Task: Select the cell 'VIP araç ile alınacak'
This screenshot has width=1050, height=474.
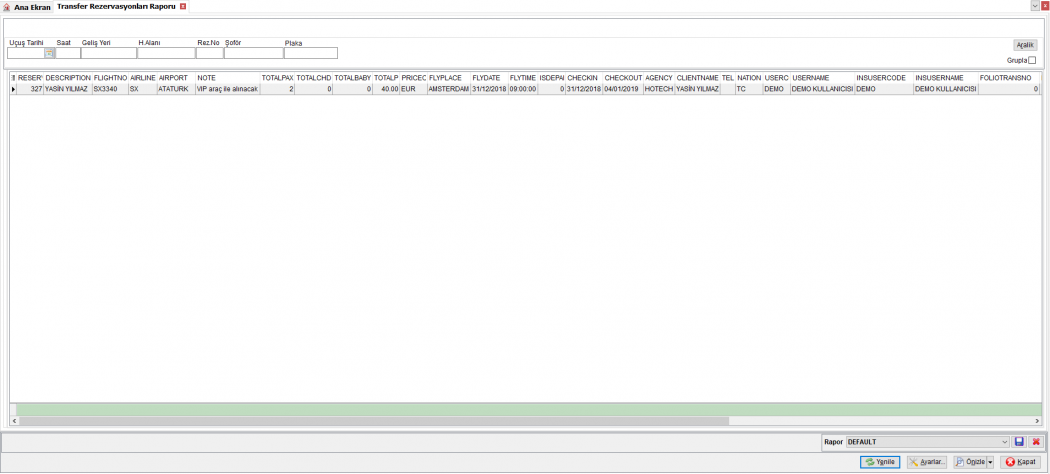Action: pyautogui.click(x=227, y=88)
